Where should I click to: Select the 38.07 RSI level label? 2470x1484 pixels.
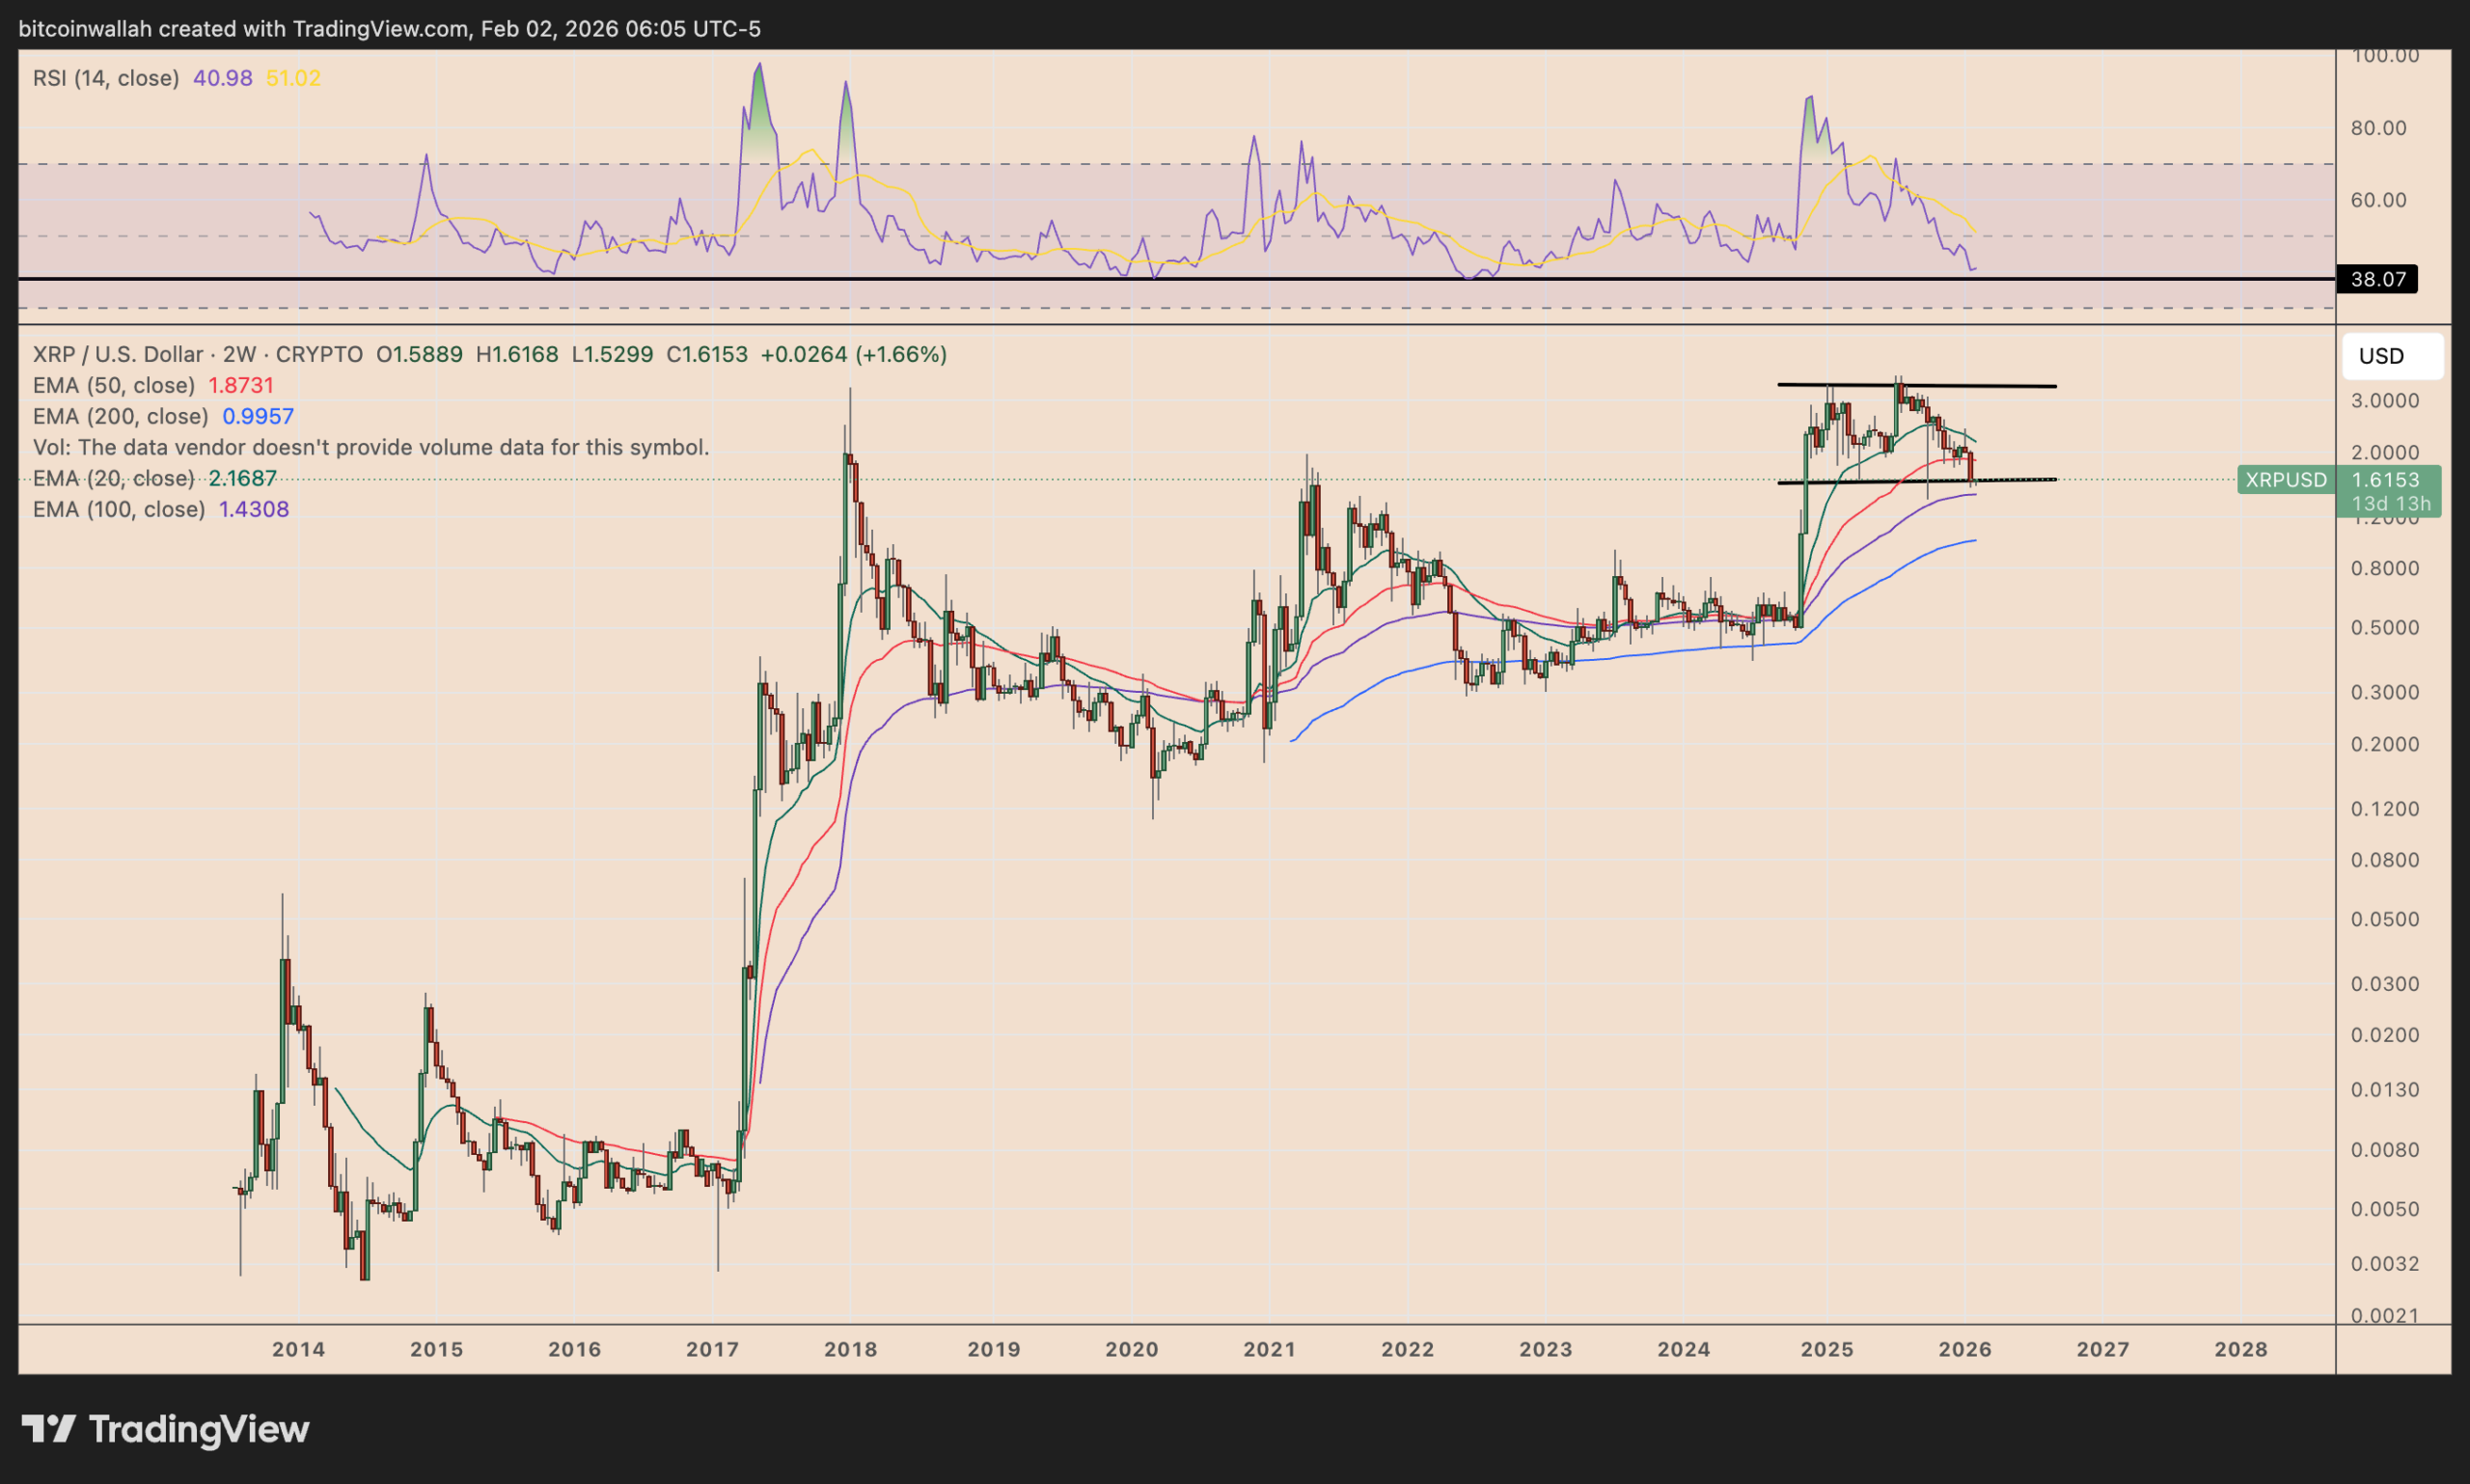[2377, 279]
